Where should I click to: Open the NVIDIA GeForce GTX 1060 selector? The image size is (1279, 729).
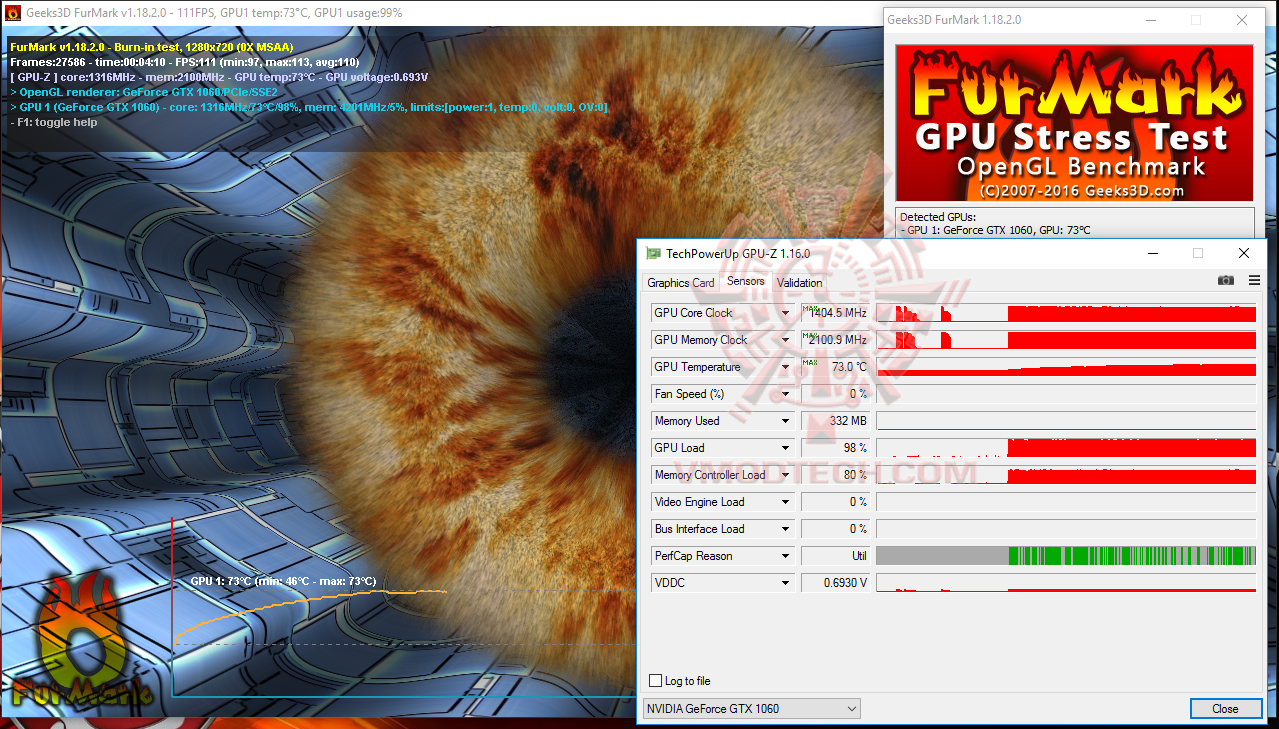(751, 709)
